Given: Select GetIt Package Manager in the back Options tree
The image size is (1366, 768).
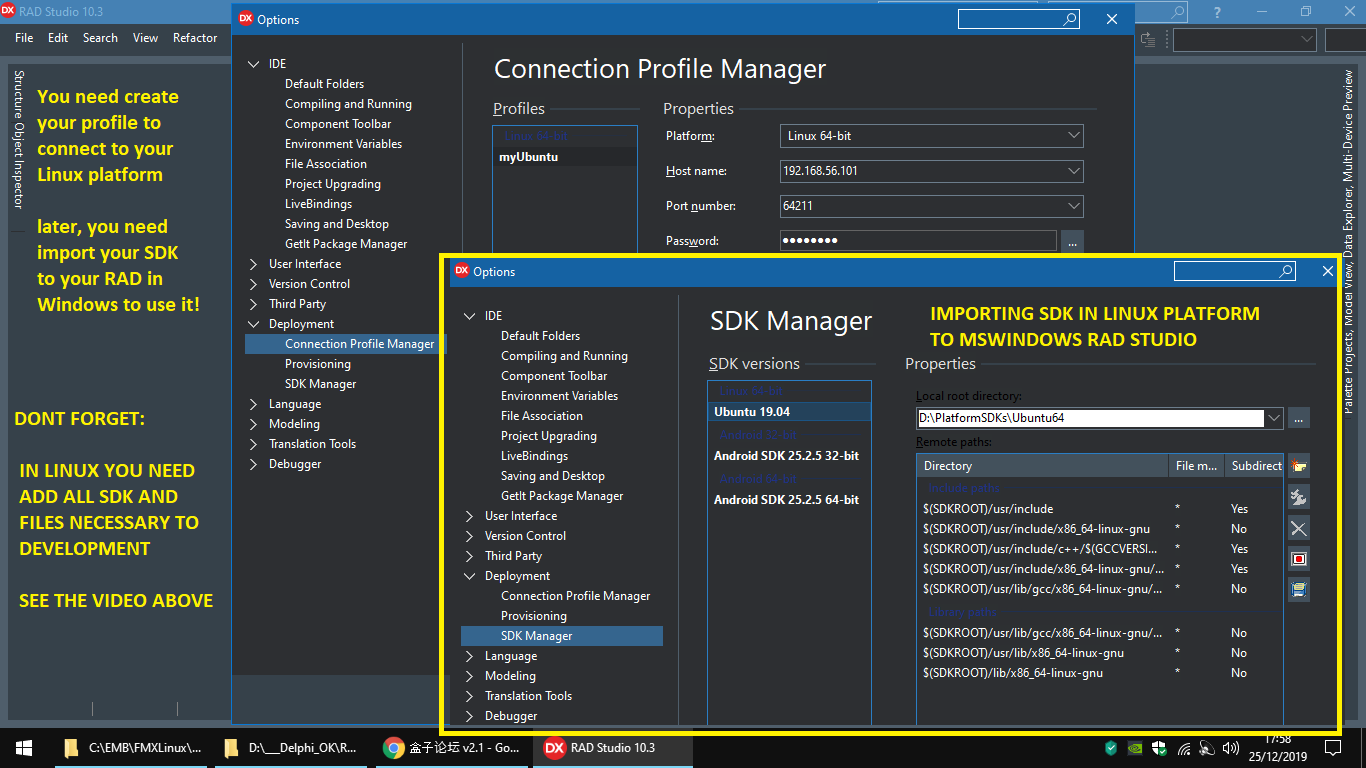Looking at the screenshot, I should click(x=346, y=244).
